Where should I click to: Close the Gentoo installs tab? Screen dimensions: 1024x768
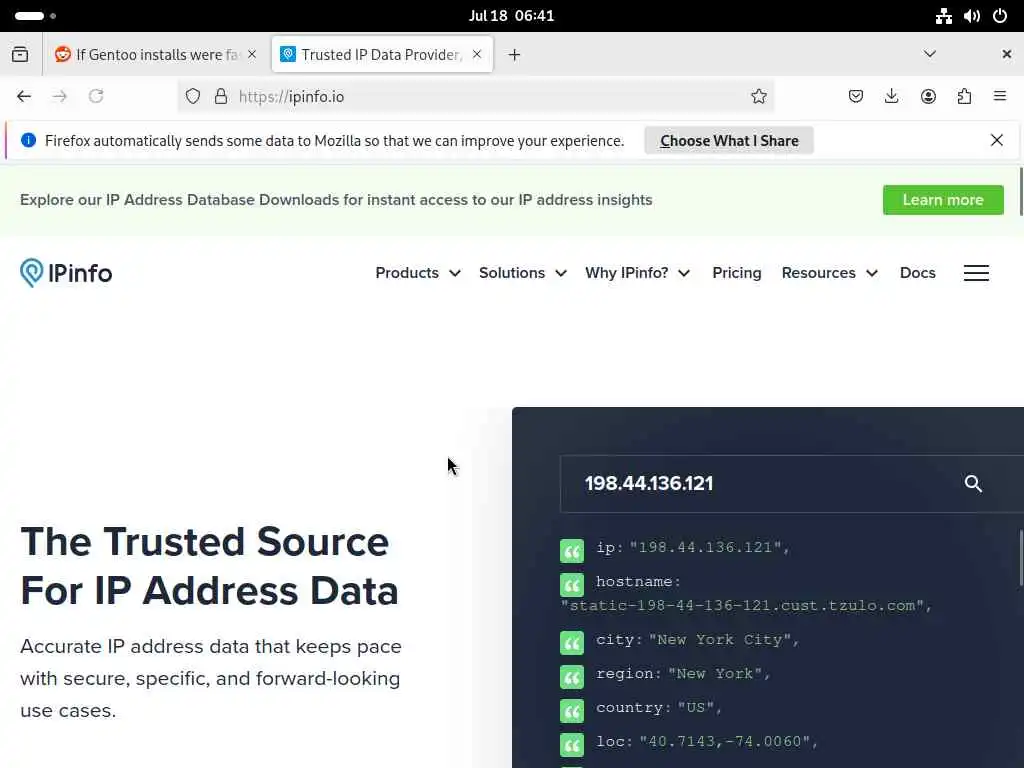coord(252,54)
